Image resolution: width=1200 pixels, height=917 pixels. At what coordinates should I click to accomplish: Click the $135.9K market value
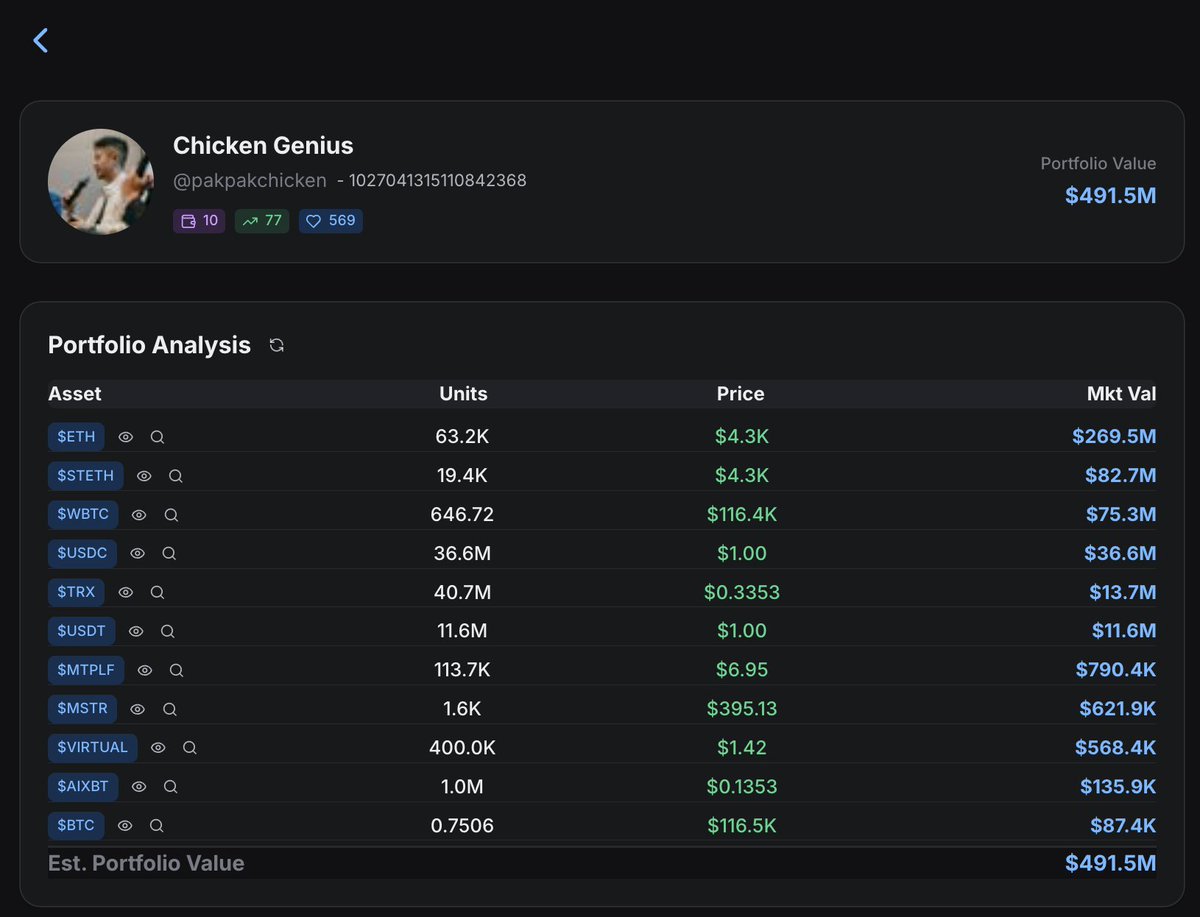1118,787
